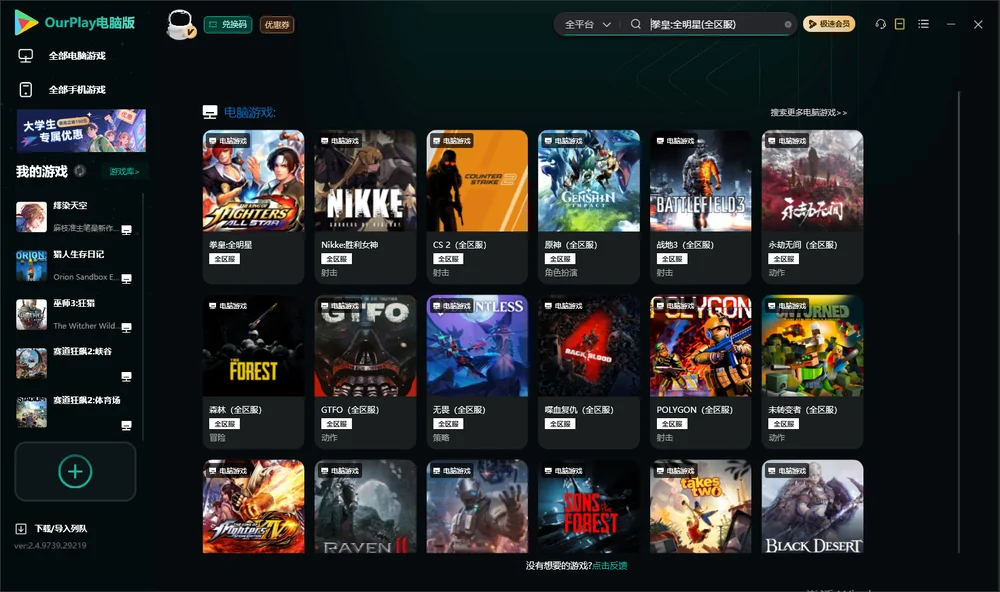Click the plus icon to add a game
Viewport: 1000px width, 592px height.
[75, 471]
